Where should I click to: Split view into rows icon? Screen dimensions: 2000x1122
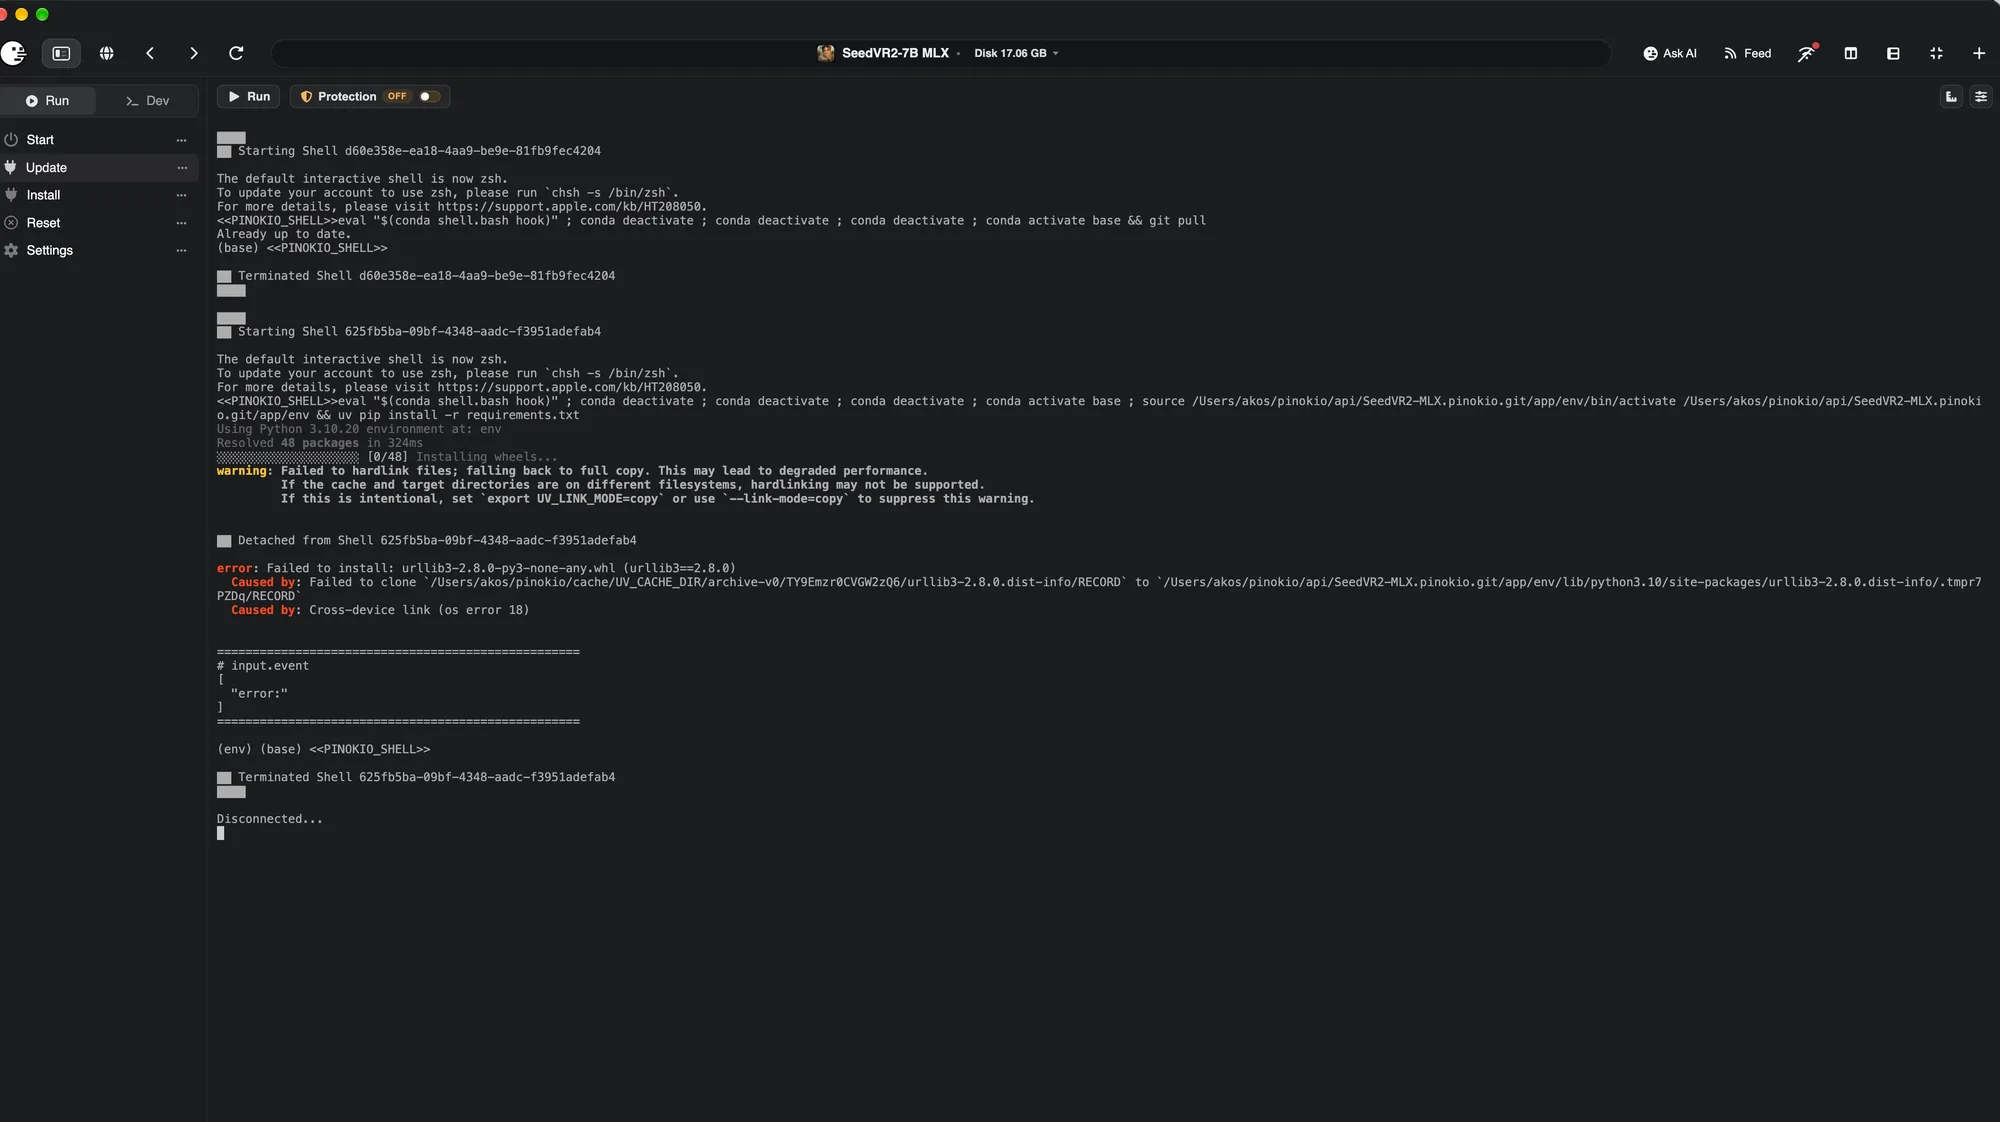1893,53
